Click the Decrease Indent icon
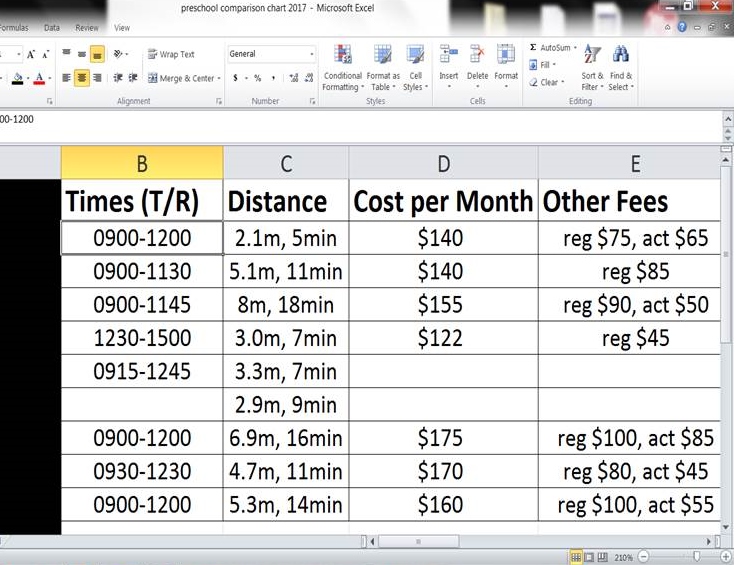 tap(118, 78)
